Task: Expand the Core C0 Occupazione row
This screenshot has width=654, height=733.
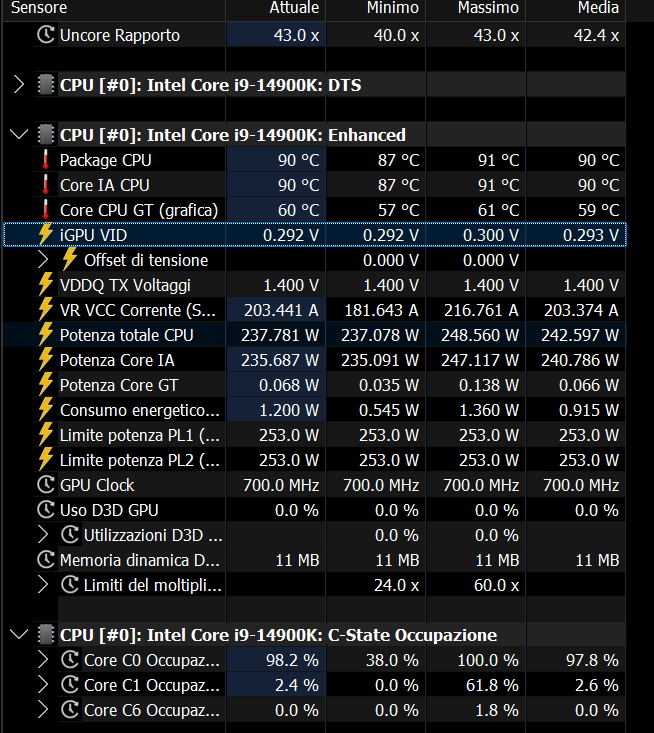Action: [43, 660]
